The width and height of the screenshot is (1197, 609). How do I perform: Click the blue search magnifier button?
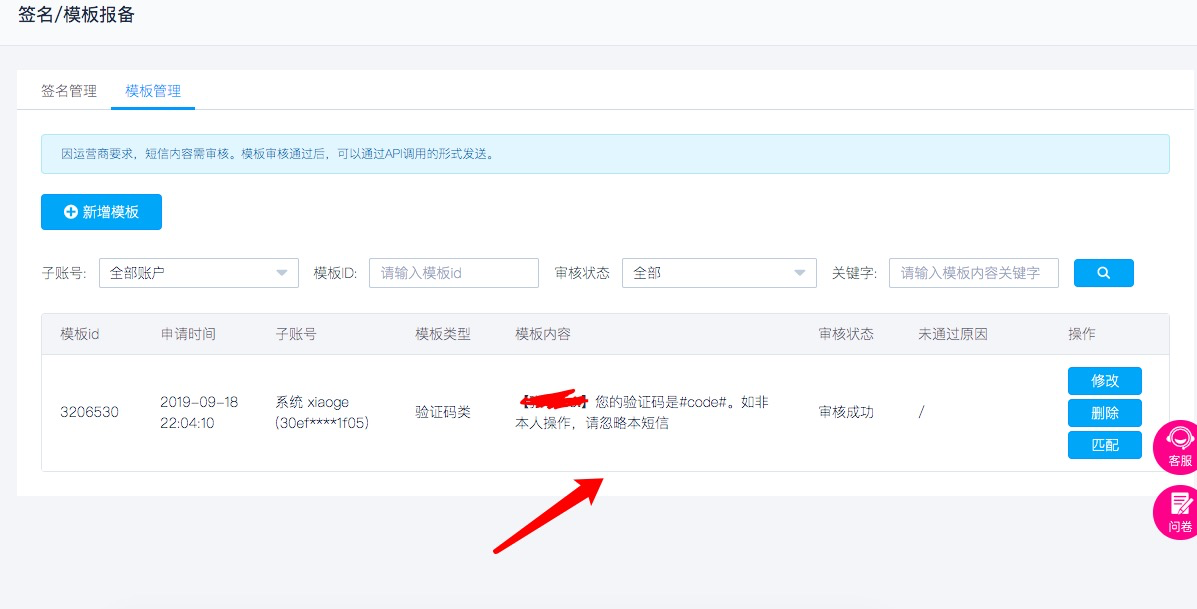coord(1103,272)
